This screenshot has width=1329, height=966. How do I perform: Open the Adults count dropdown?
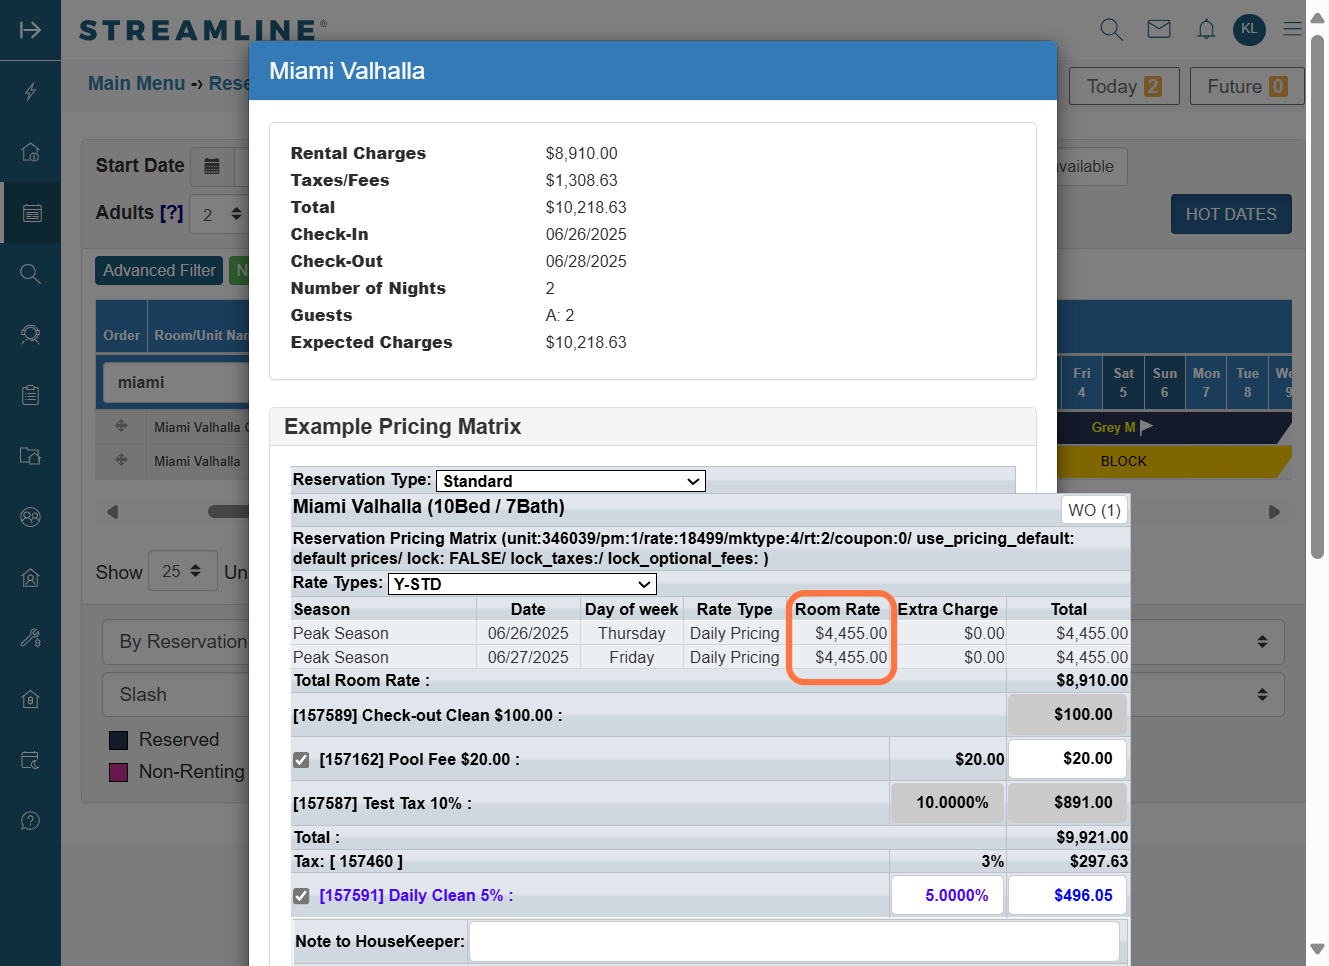tap(220, 214)
